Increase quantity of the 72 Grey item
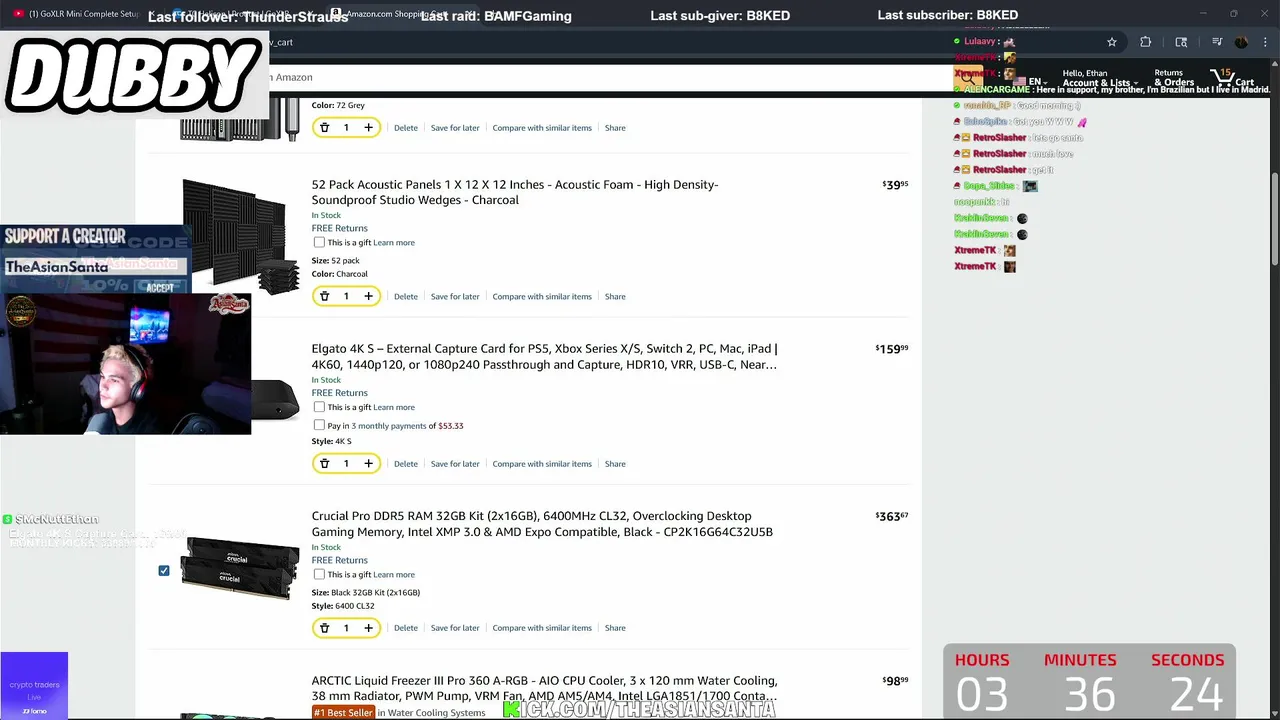The height and width of the screenshot is (720, 1280). pyautogui.click(x=368, y=128)
